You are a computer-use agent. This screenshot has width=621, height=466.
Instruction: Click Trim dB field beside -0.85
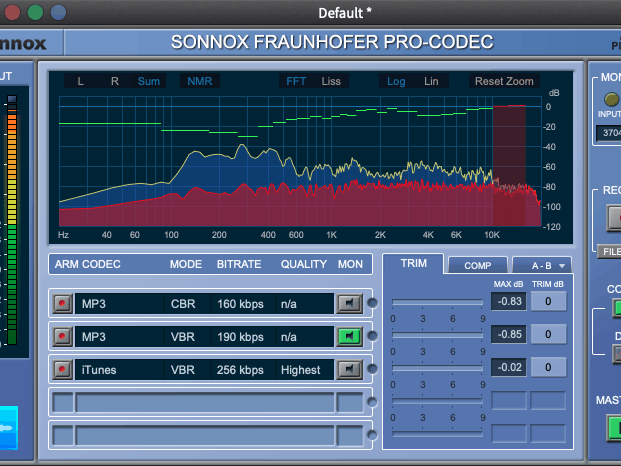(548, 334)
